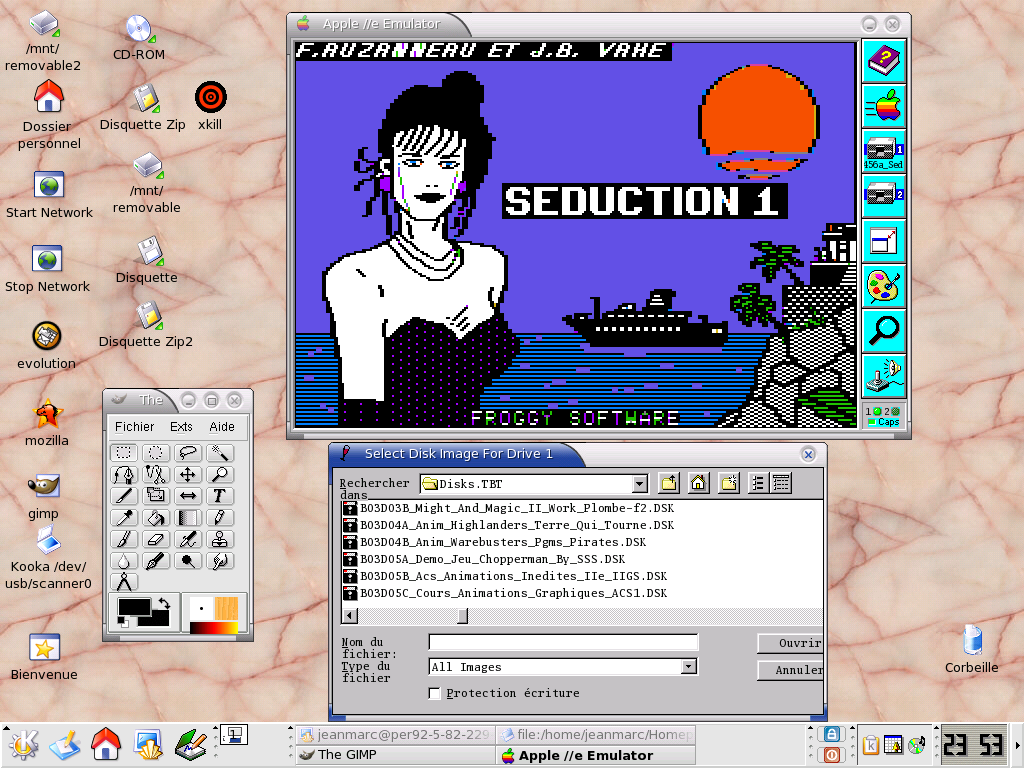Select the Paintbrush tool in GIMP
This screenshot has width=1024, height=768.
tap(123, 539)
